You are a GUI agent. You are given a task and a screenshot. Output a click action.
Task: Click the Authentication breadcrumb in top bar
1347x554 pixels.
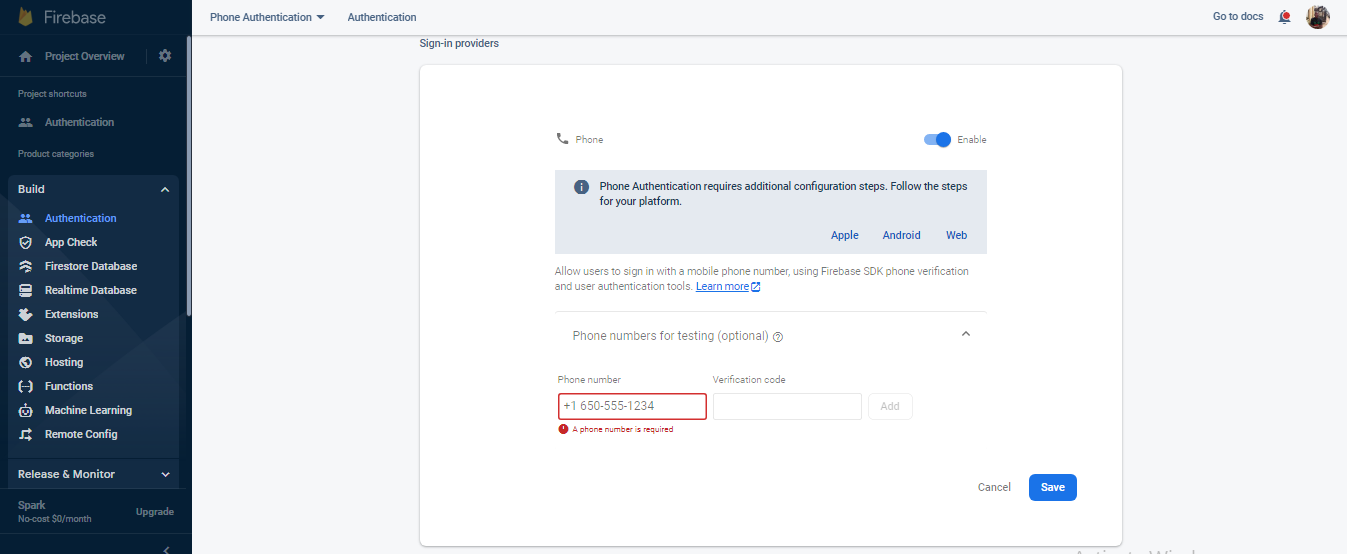[x=382, y=17]
